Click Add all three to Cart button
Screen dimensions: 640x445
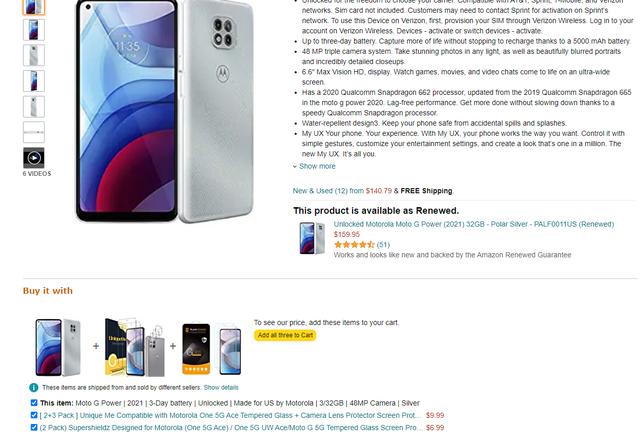coord(285,335)
